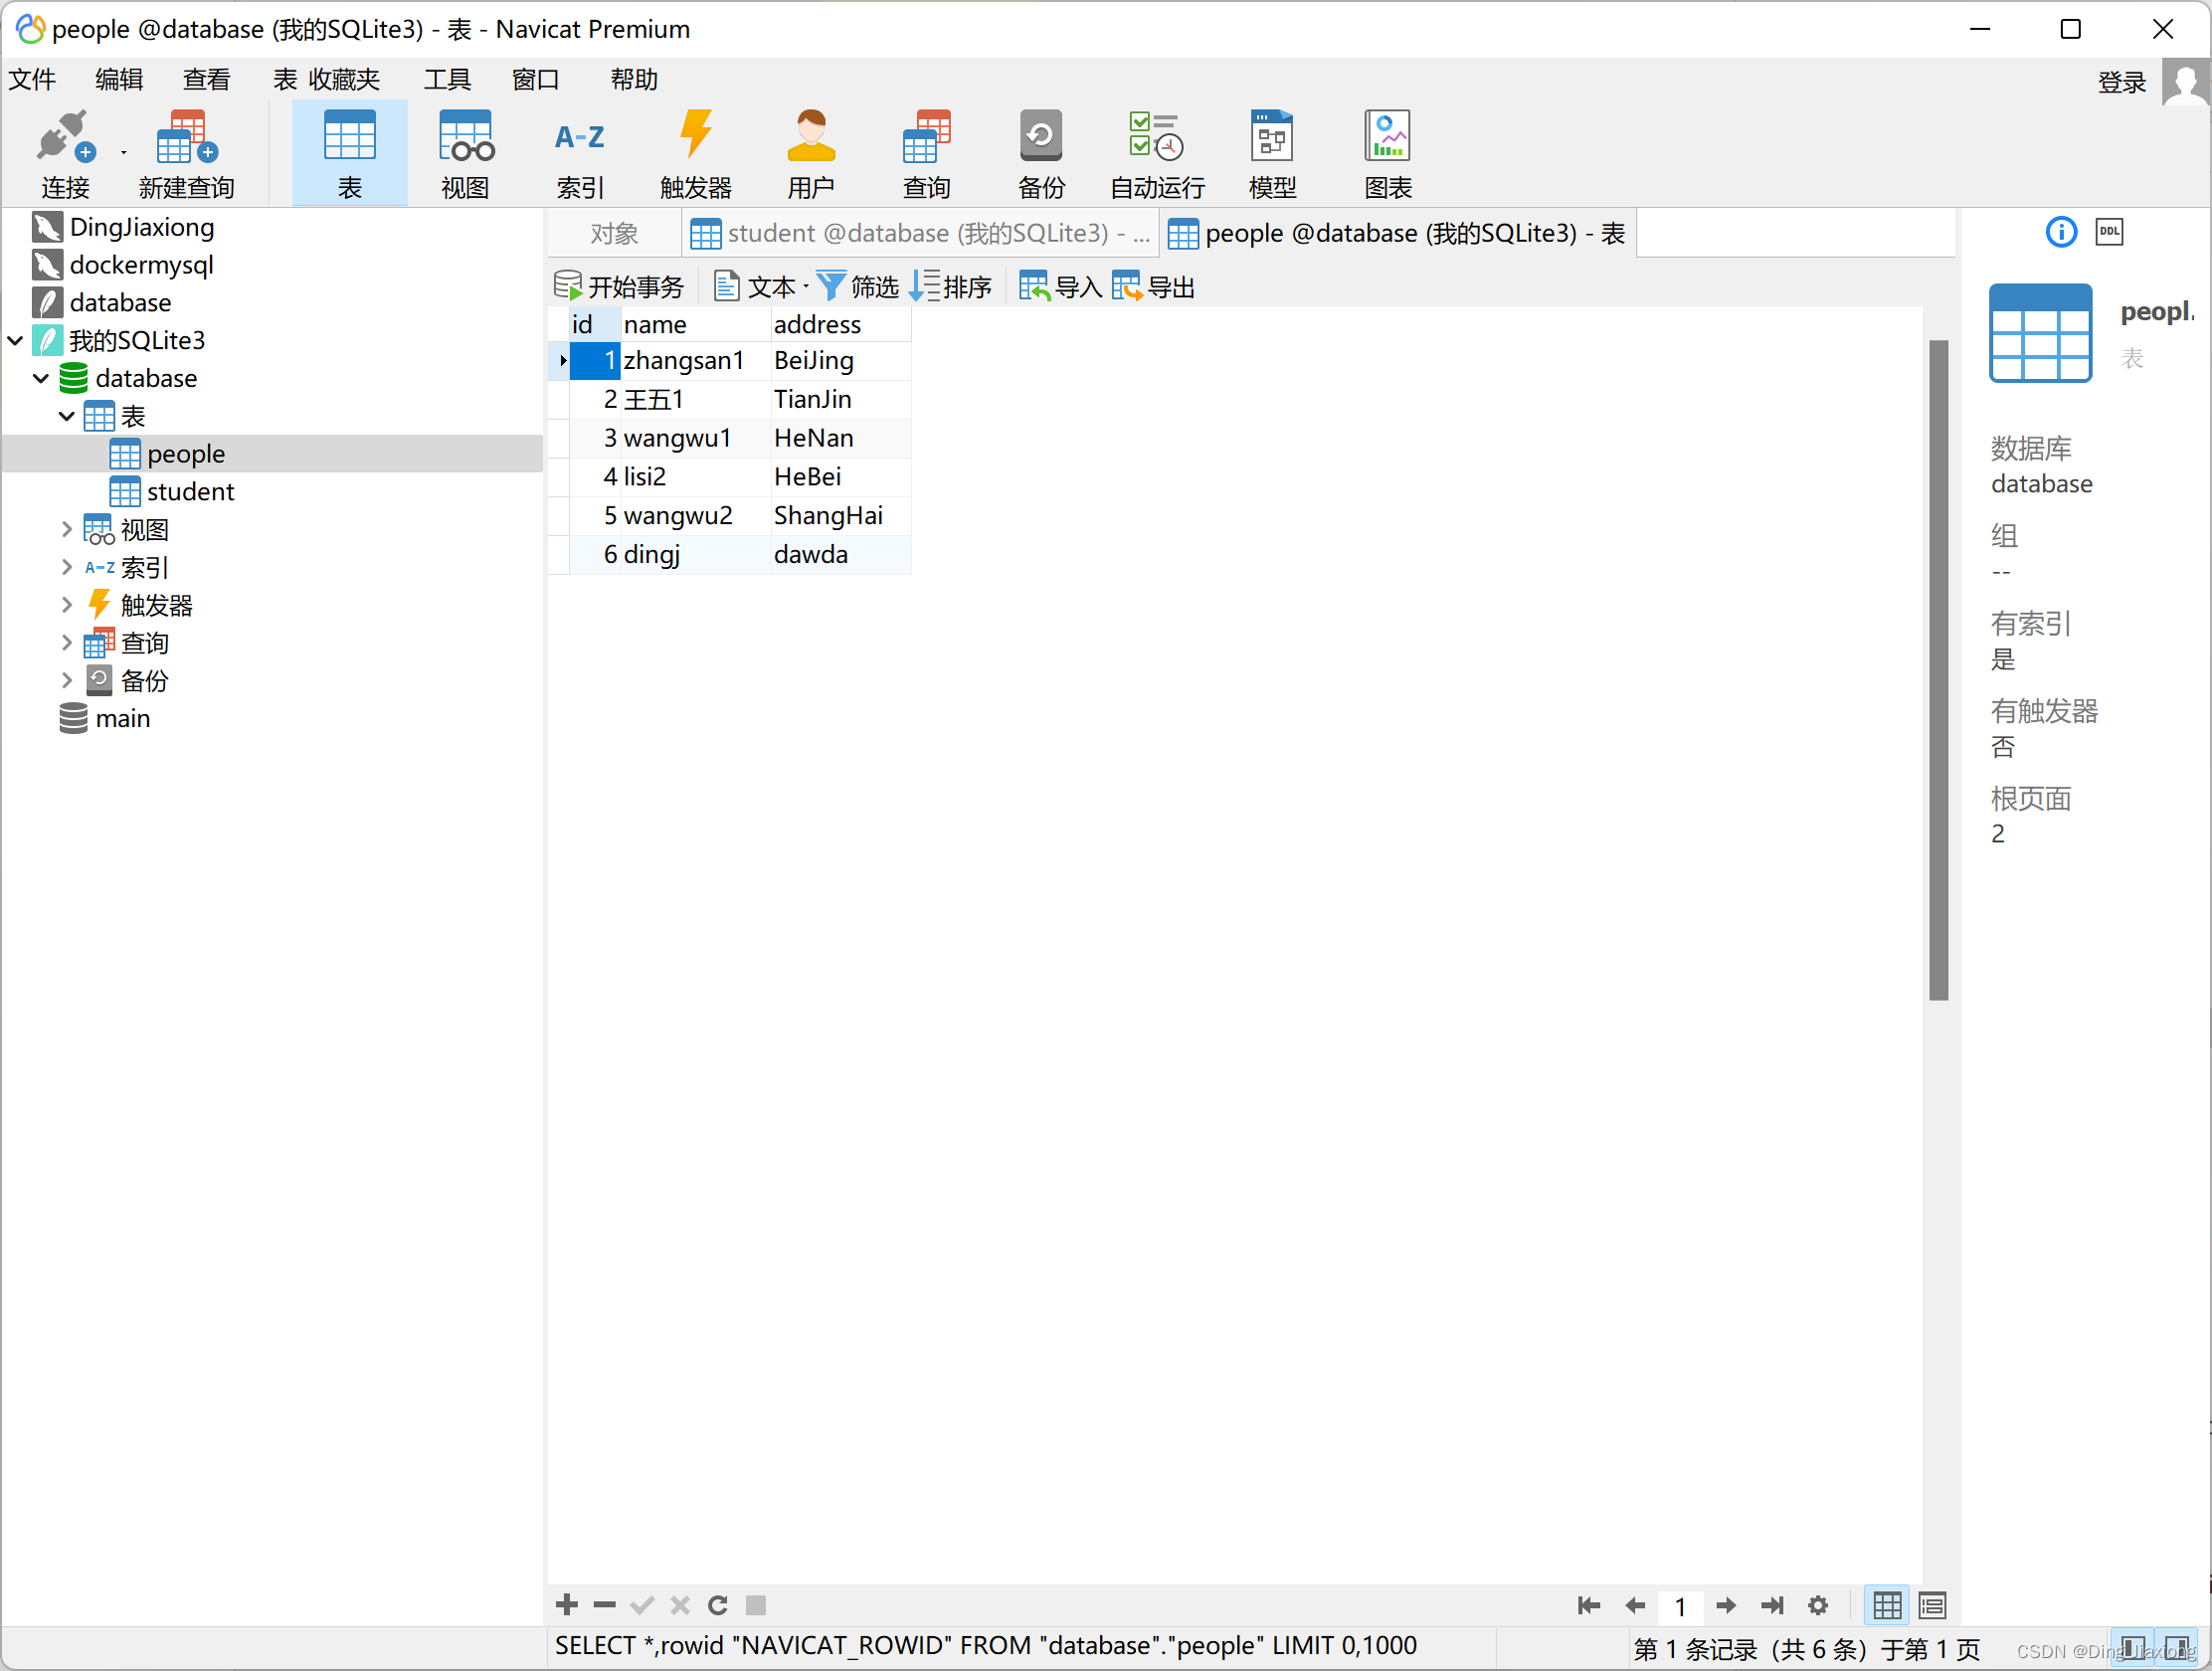Open the Trigger (触发器) lightning icon
The height and width of the screenshot is (1671, 2212).
(x=696, y=154)
